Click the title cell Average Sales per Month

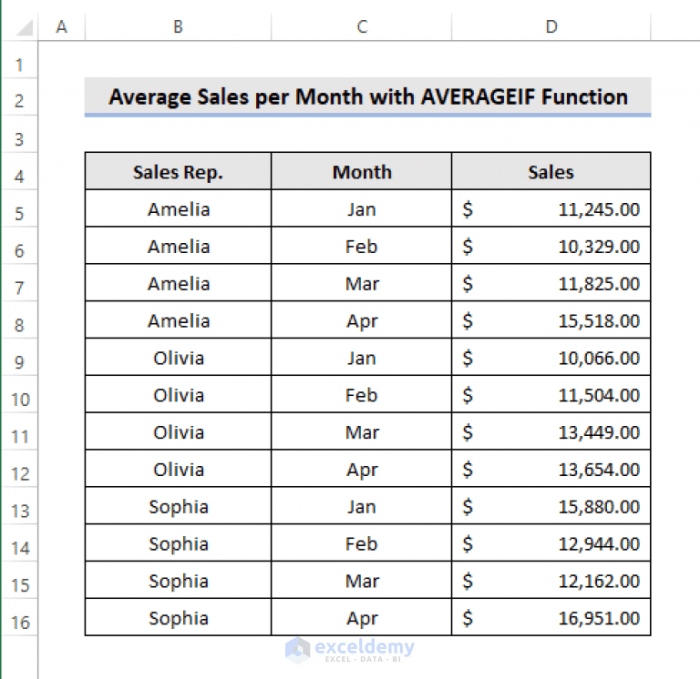[x=368, y=97]
